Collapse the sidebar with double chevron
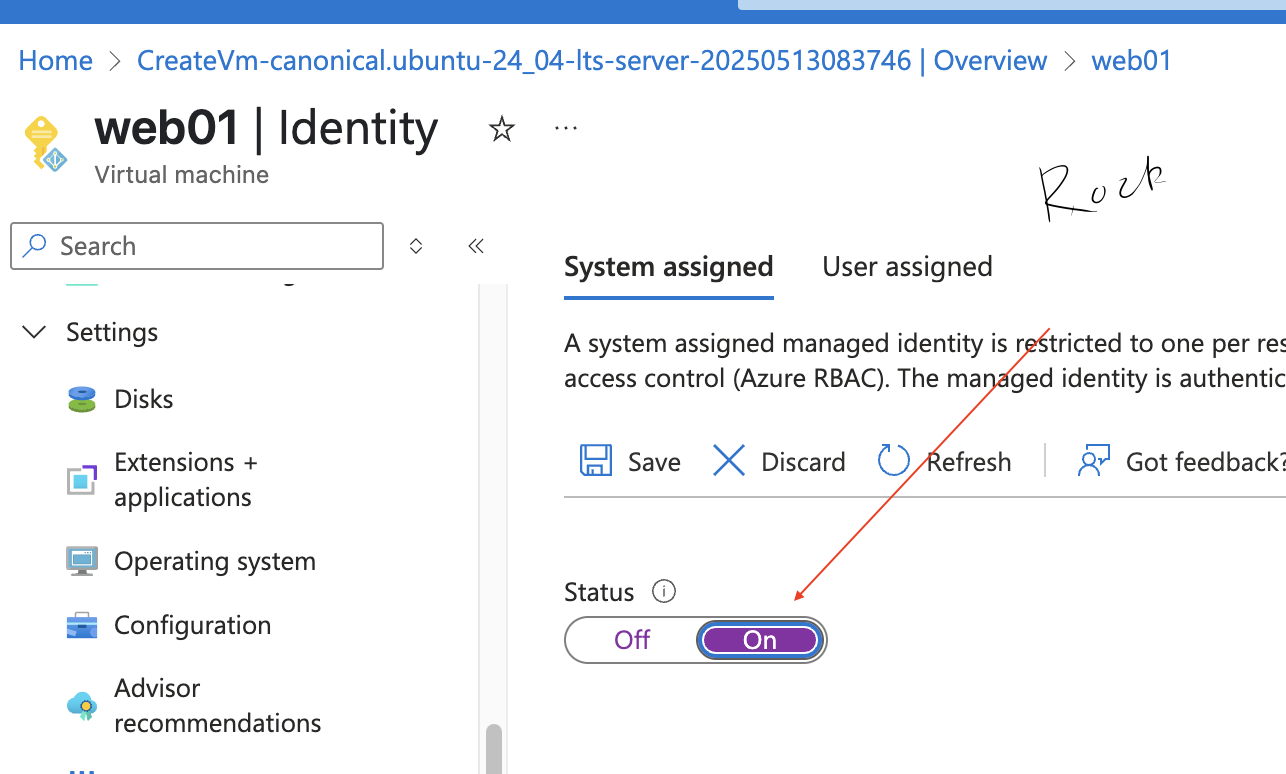The image size is (1286, 774). click(476, 246)
